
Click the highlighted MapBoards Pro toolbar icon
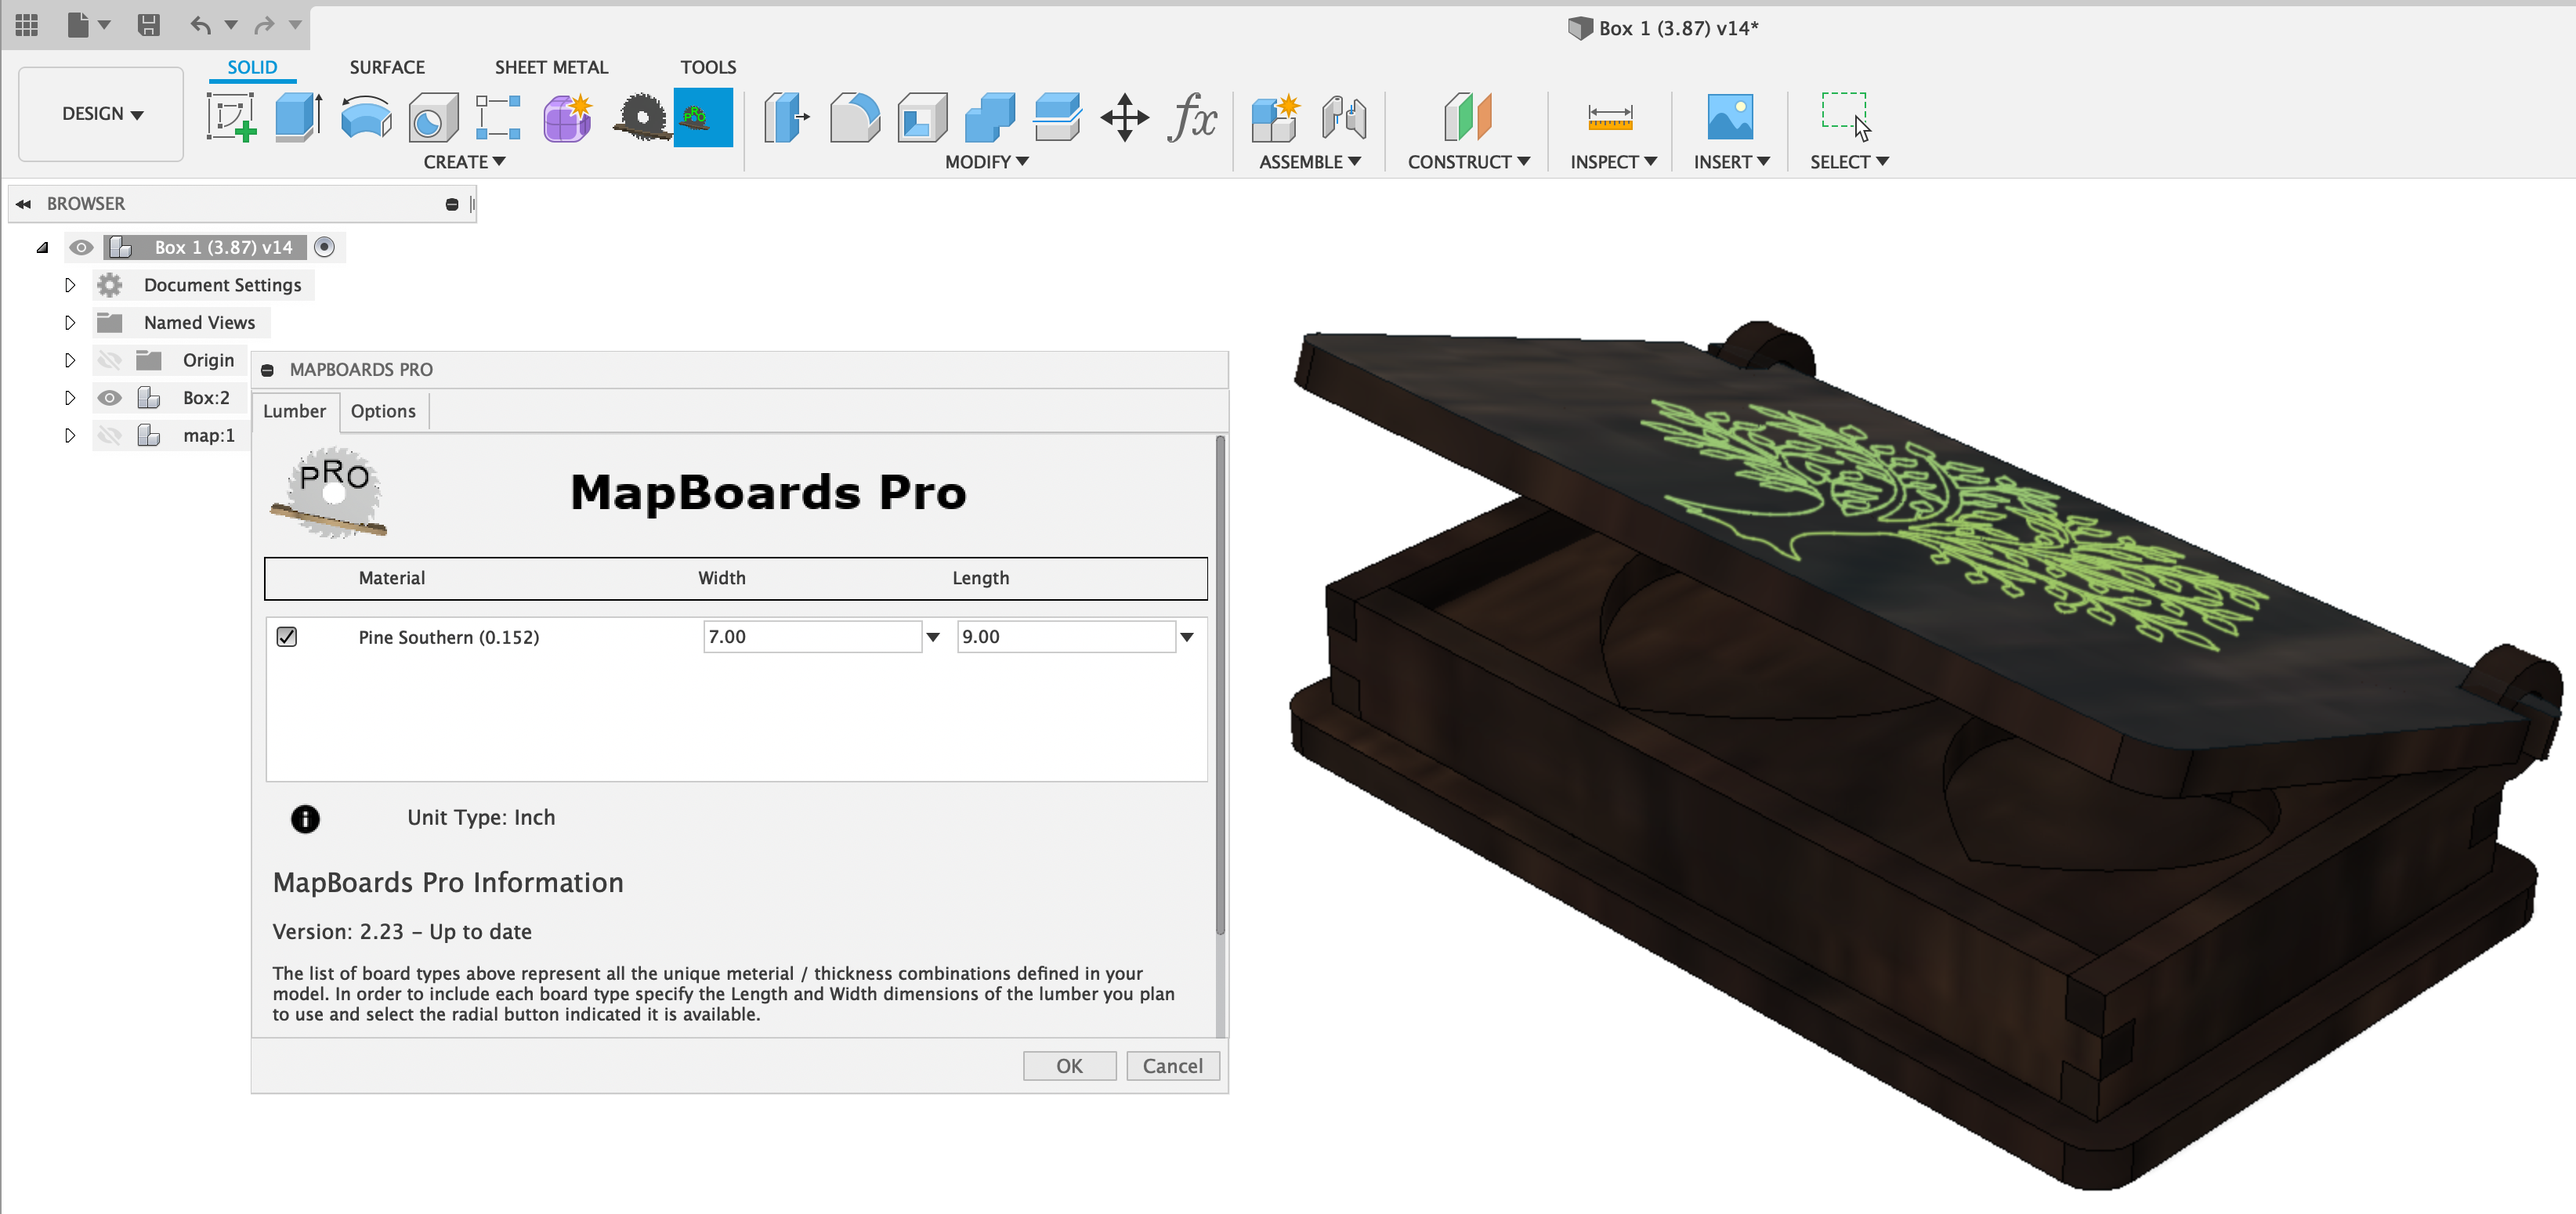(x=703, y=117)
